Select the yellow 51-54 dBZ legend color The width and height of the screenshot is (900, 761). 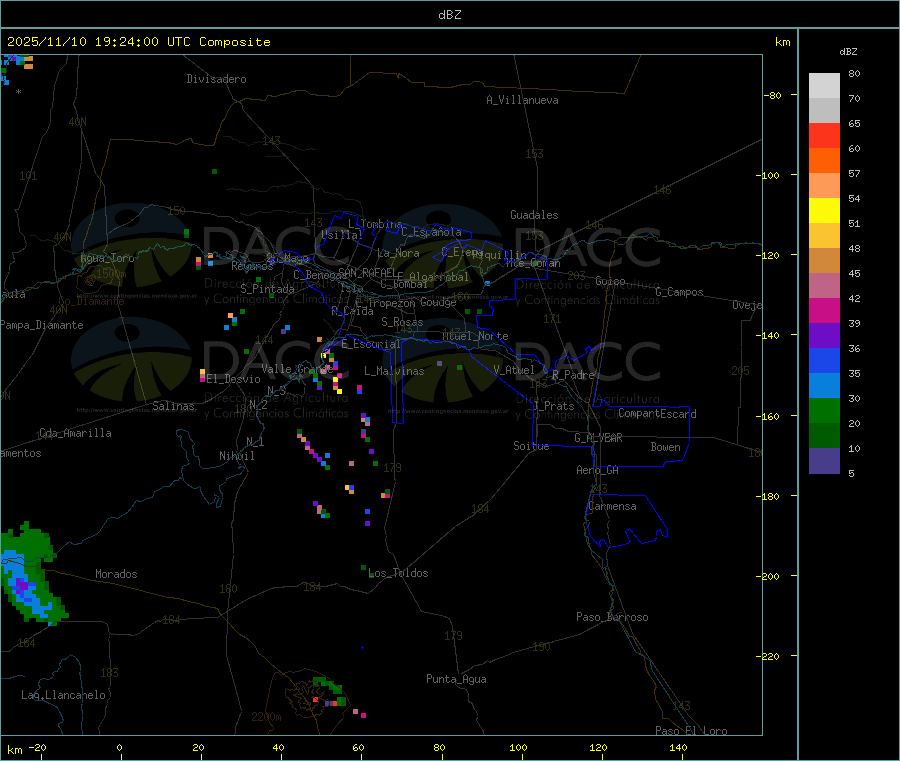824,211
